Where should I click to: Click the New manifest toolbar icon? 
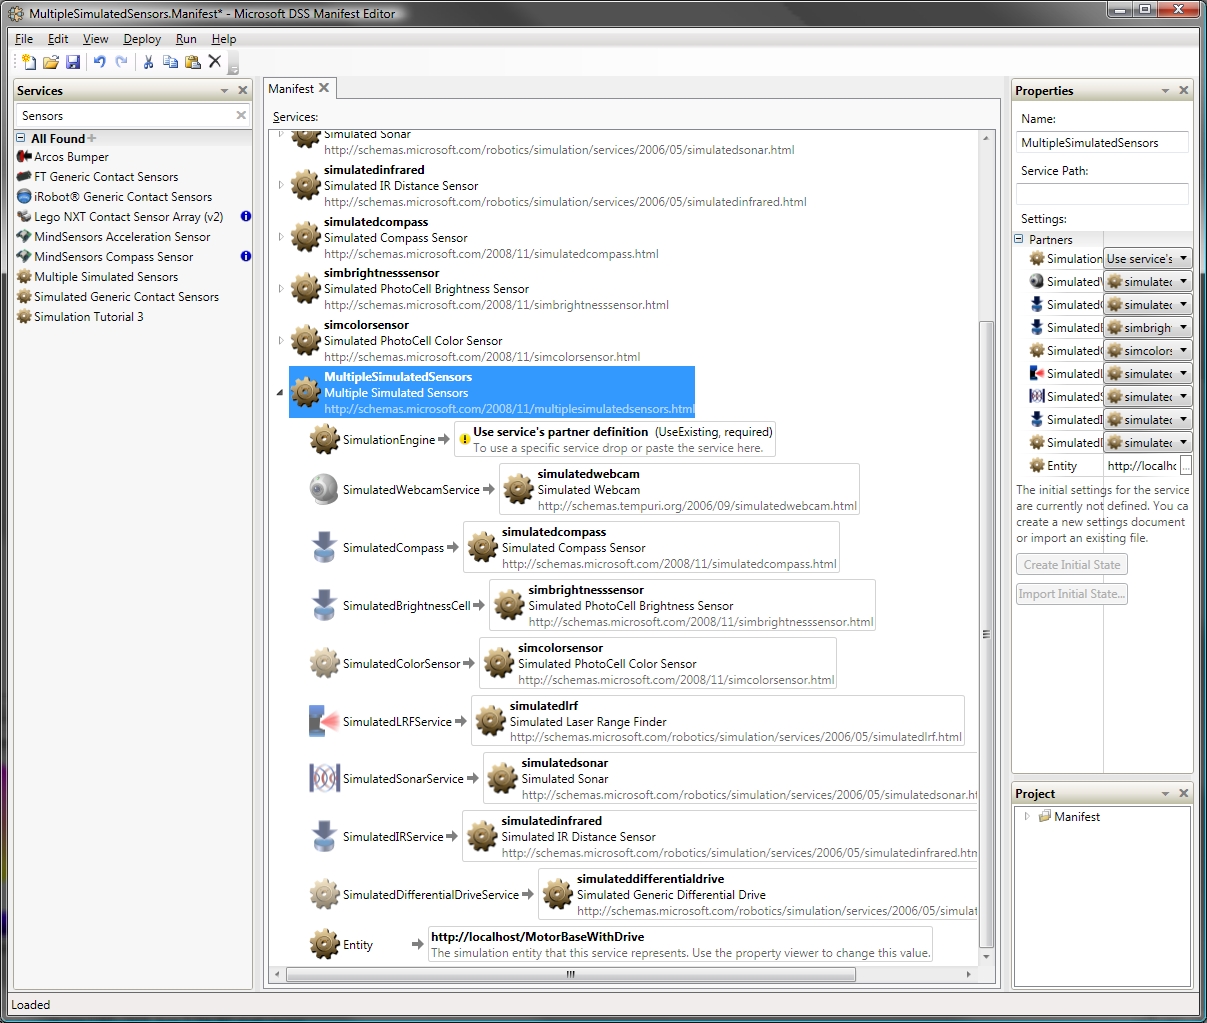tap(28, 62)
